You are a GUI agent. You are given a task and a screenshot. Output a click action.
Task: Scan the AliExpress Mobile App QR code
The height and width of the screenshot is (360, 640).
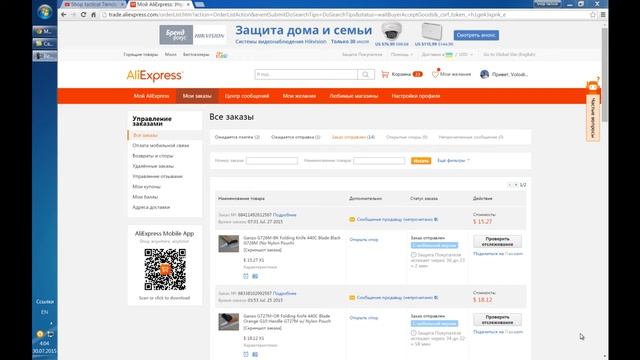[x=165, y=269]
